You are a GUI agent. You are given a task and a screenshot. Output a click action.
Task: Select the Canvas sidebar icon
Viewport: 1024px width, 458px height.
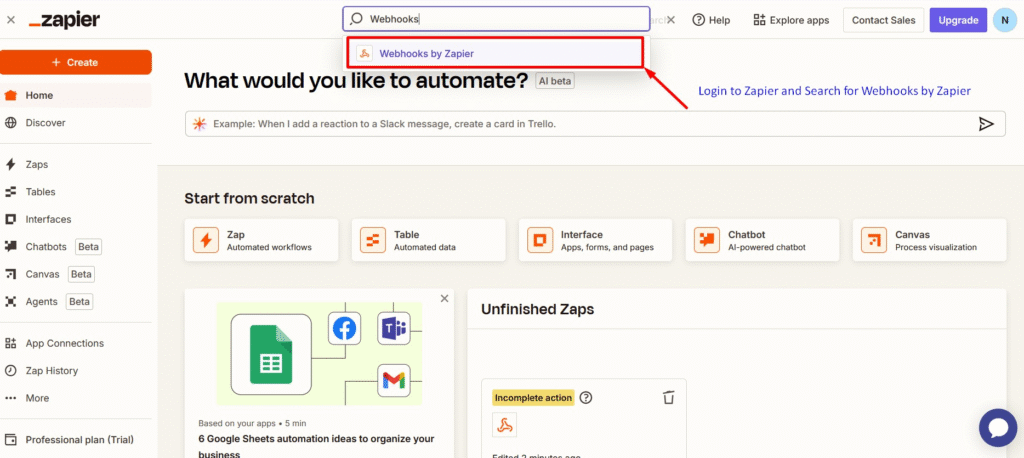click(10, 274)
